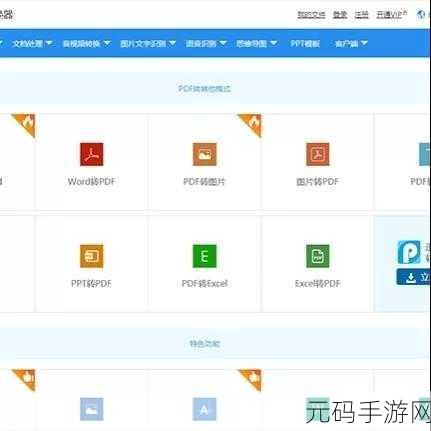Click the PDF转其他格式 section heading
This screenshot has width=431, height=431.
click(x=205, y=89)
